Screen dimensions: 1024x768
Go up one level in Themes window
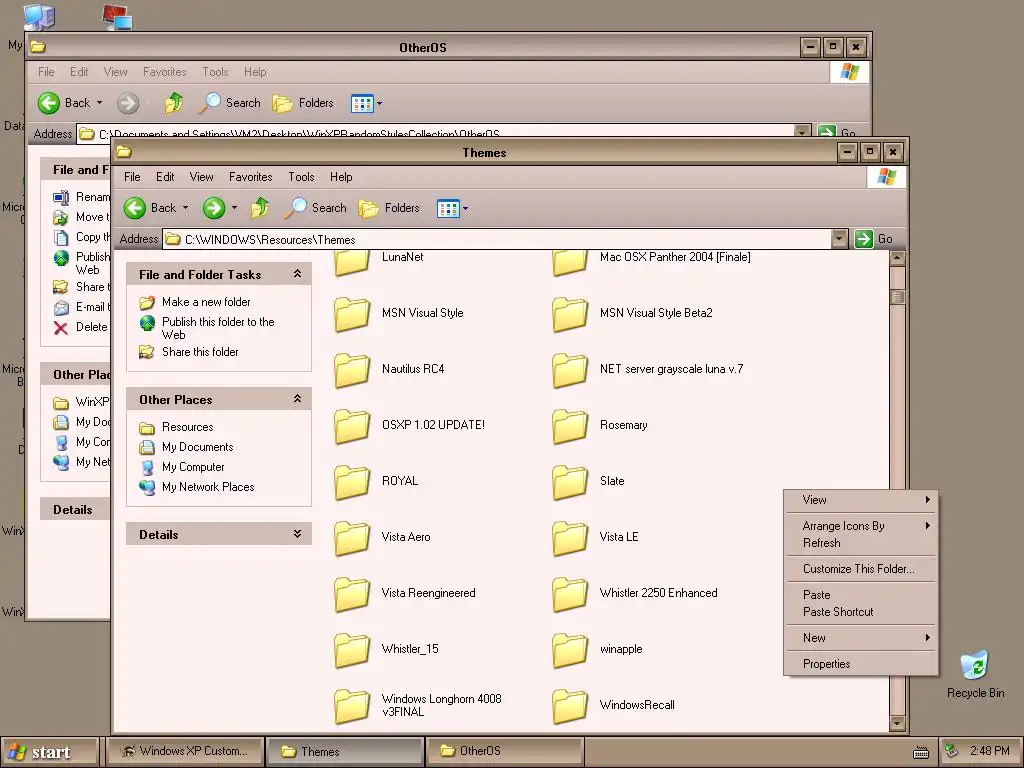[260, 208]
